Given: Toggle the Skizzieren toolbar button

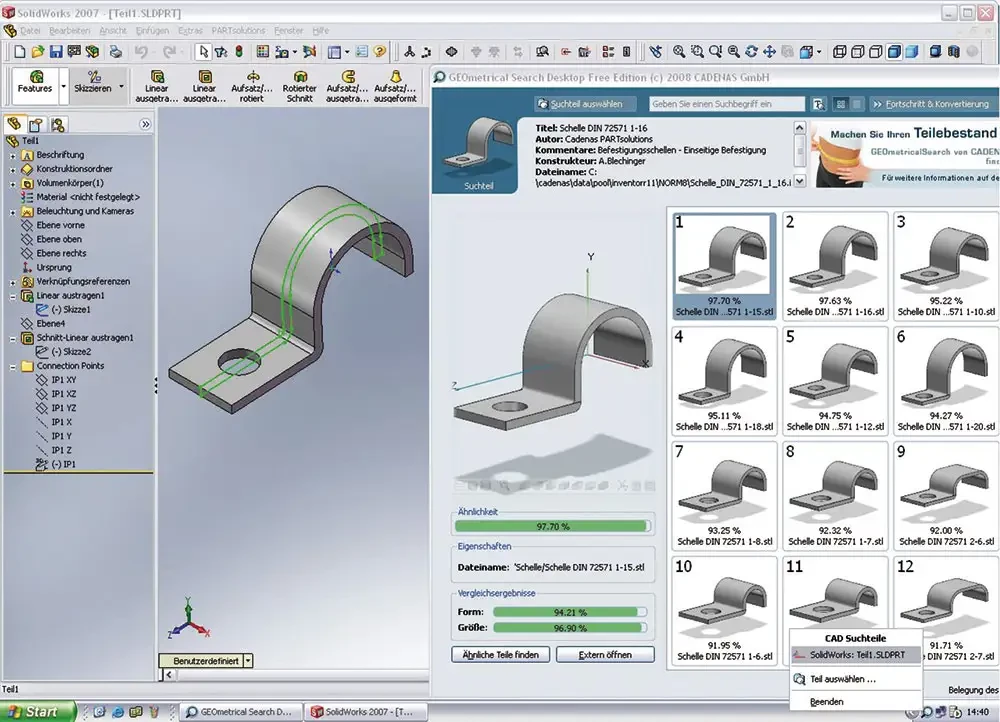Looking at the screenshot, I should click(x=93, y=85).
